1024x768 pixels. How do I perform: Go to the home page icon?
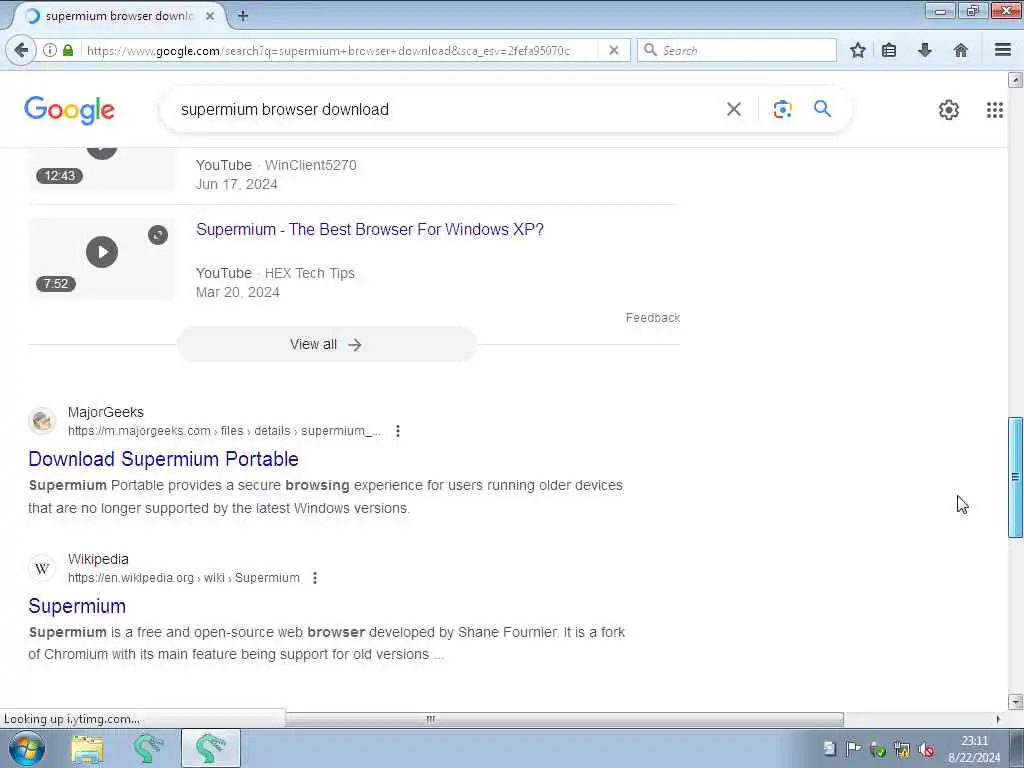[x=960, y=50]
